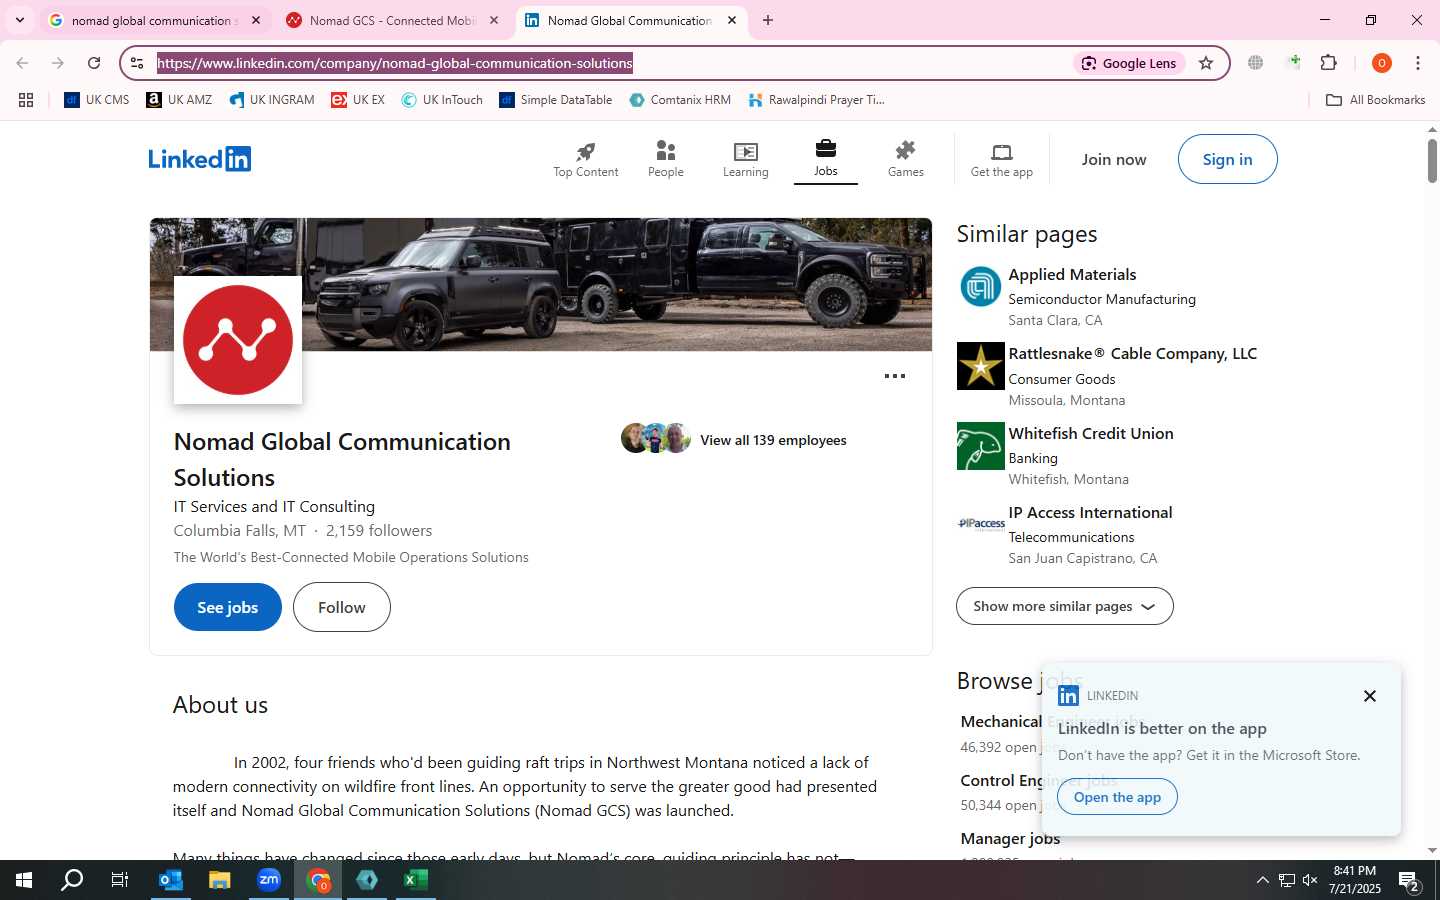Open the Extensions puzzle icon
Viewport: 1440px width, 900px height.
[1329, 63]
